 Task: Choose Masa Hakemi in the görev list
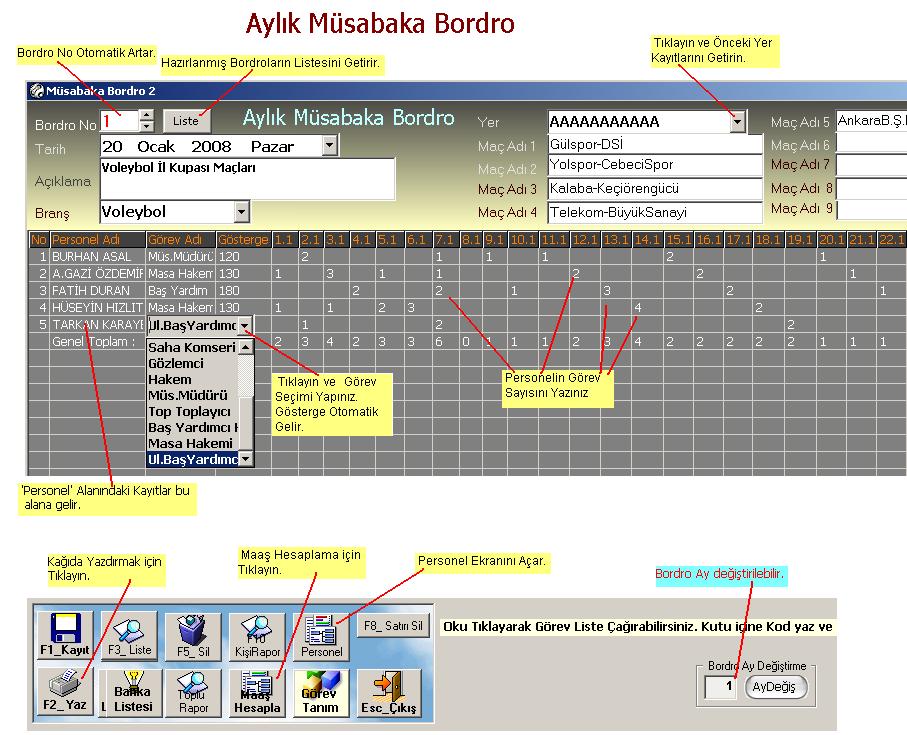point(190,443)
